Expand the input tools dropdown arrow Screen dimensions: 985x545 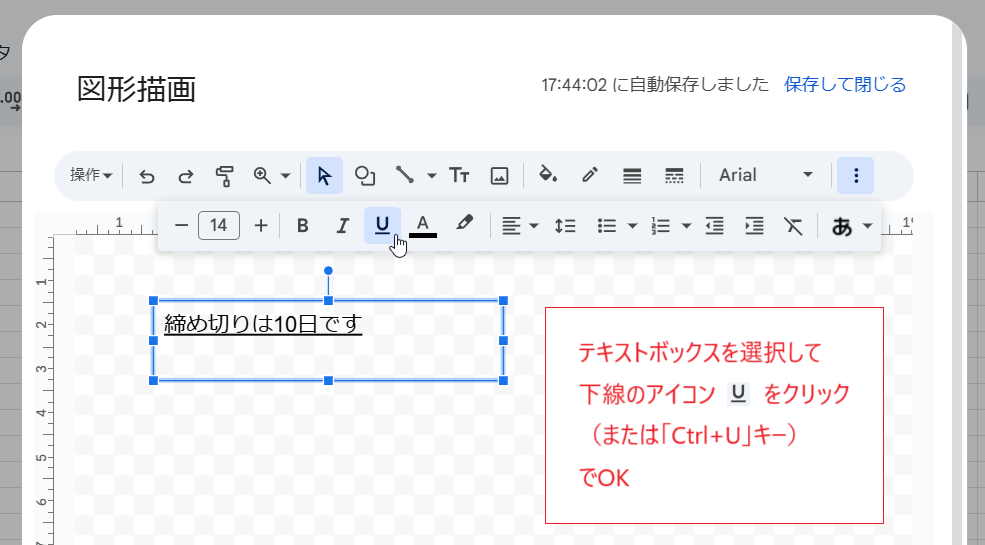pos(868,226)
